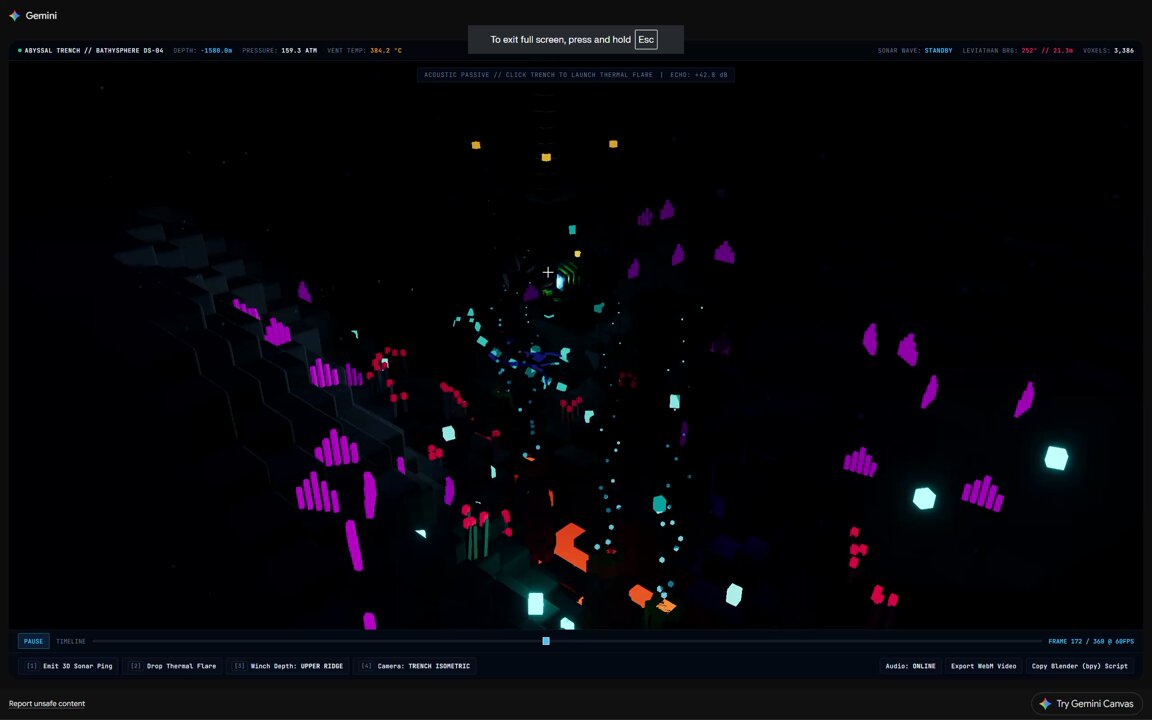Viewport: 1152px width, 720px height.
Task: Click Emit 3D Sonar Ping button
Action: (69, 666)
